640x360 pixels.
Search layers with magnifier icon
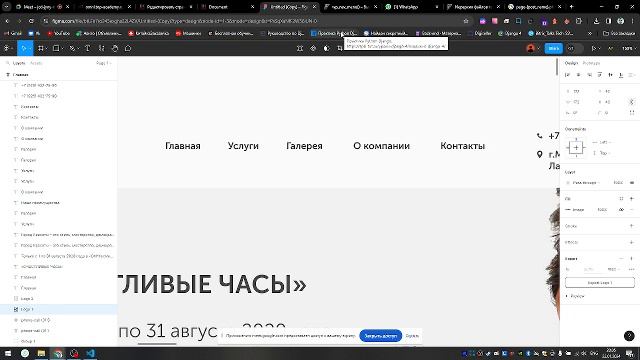pos(7,63)
